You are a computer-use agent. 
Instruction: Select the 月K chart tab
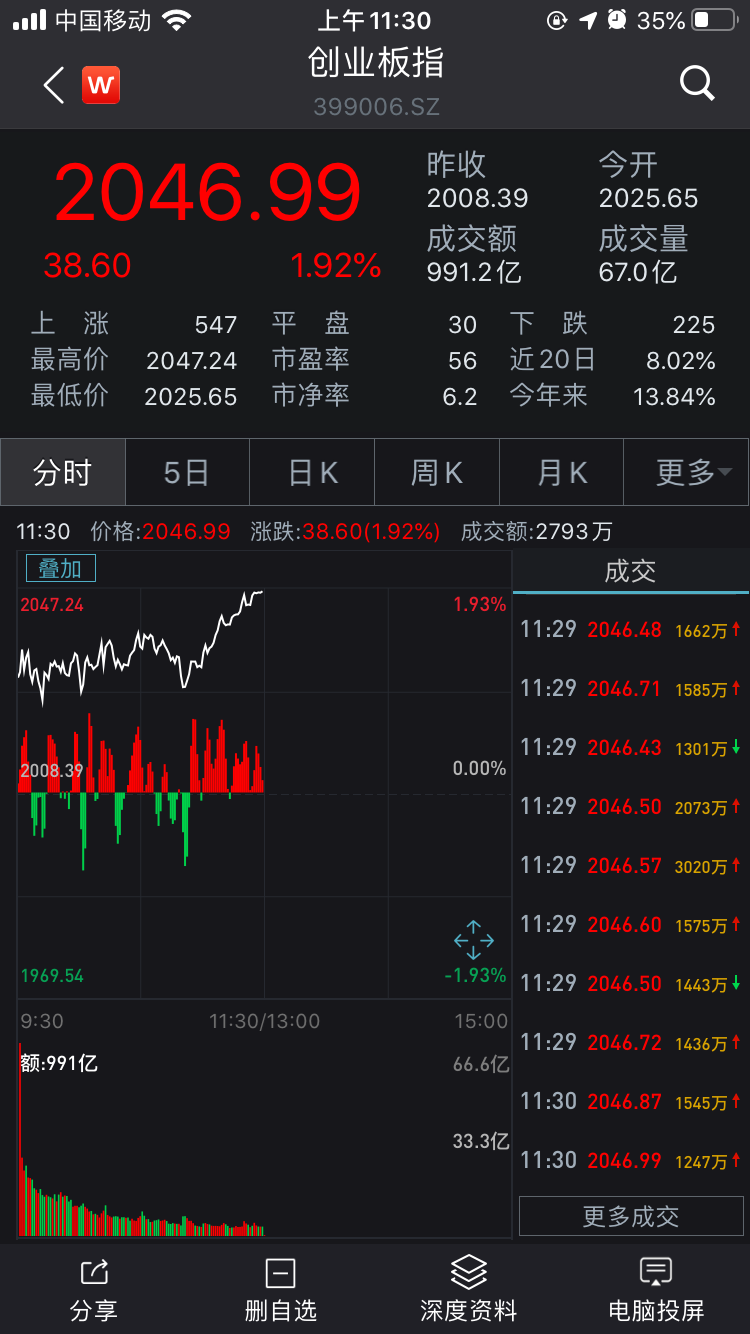pyautogui.click(x=562, y=472)
